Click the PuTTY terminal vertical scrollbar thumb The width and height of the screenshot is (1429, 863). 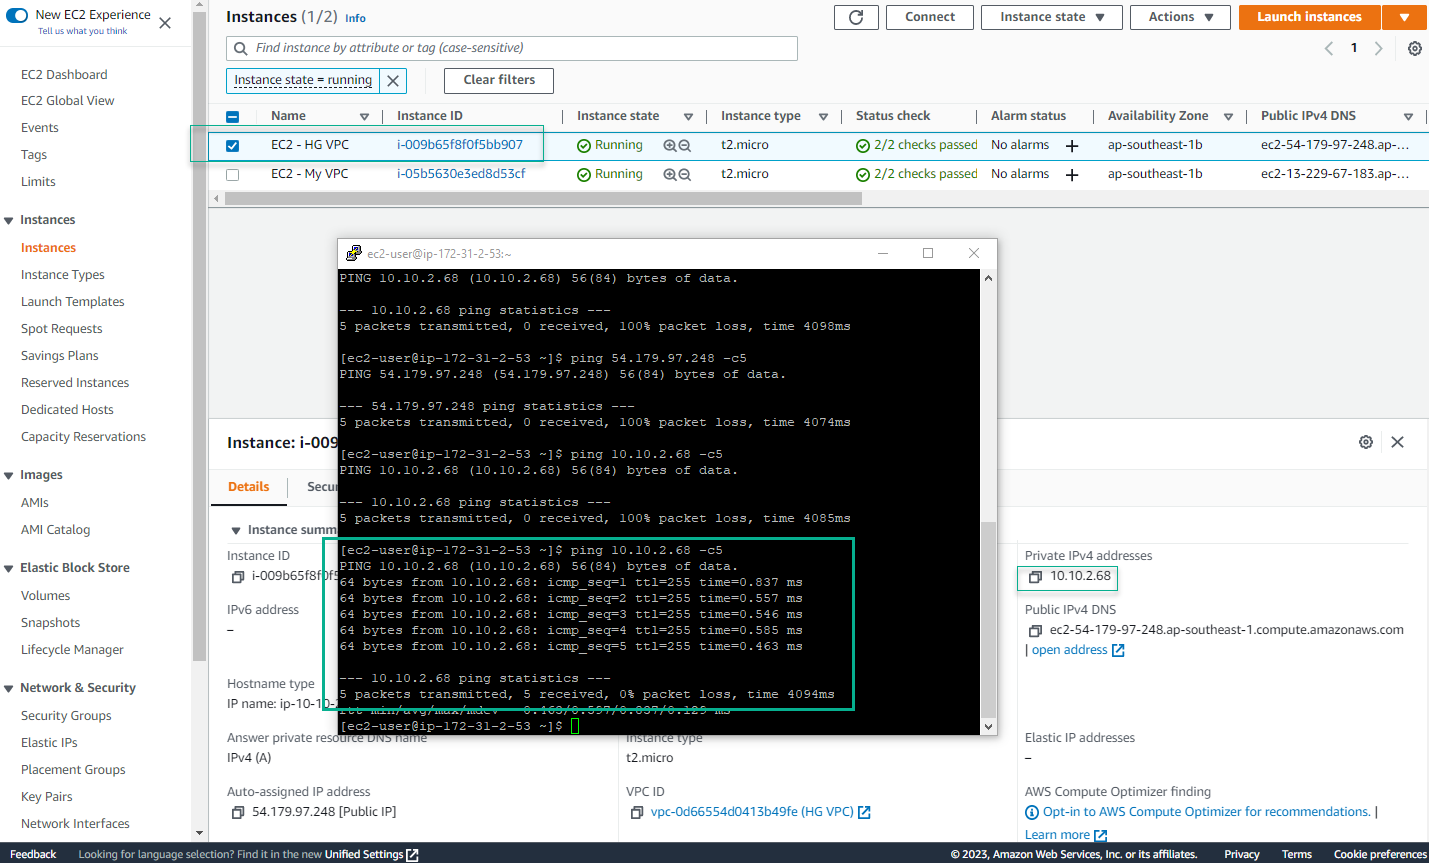point(988,620)
